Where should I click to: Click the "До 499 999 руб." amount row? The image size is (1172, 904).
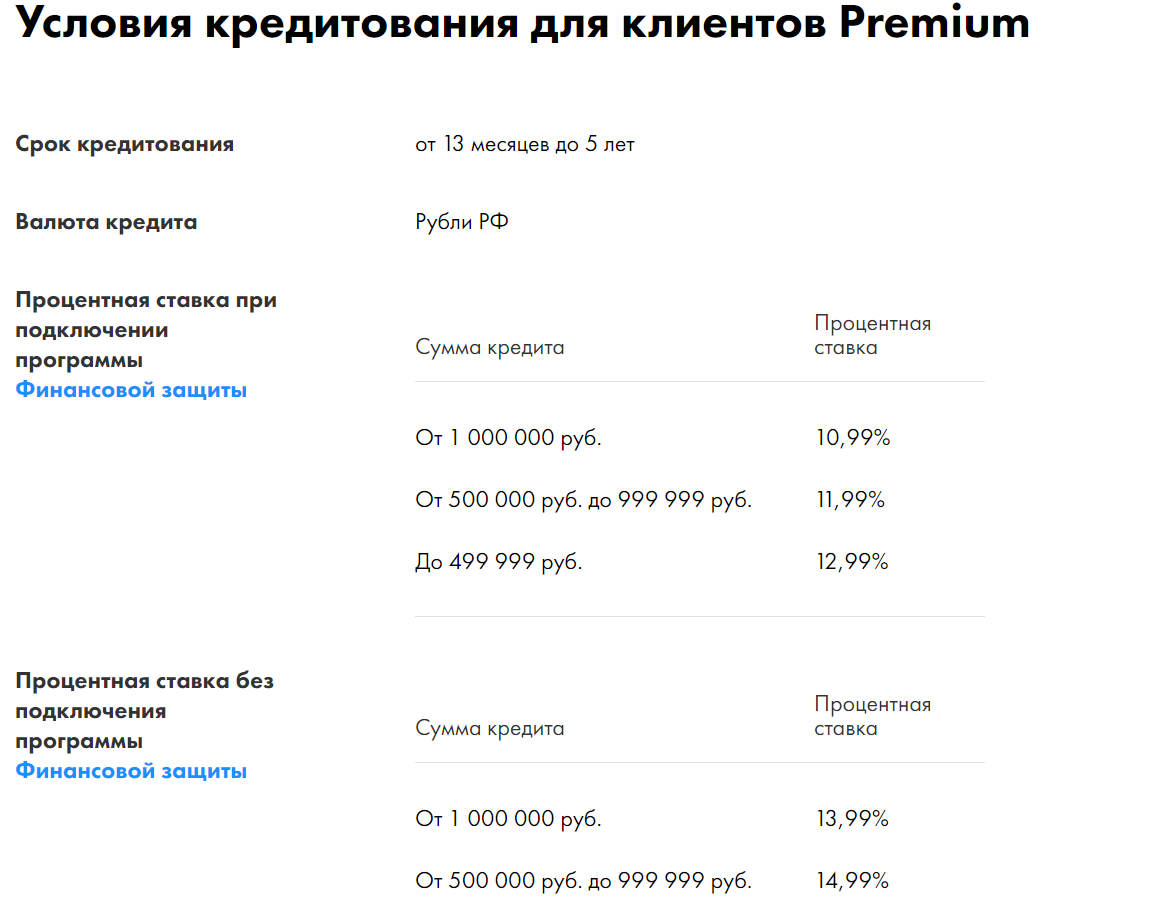(x=499, y=562)
